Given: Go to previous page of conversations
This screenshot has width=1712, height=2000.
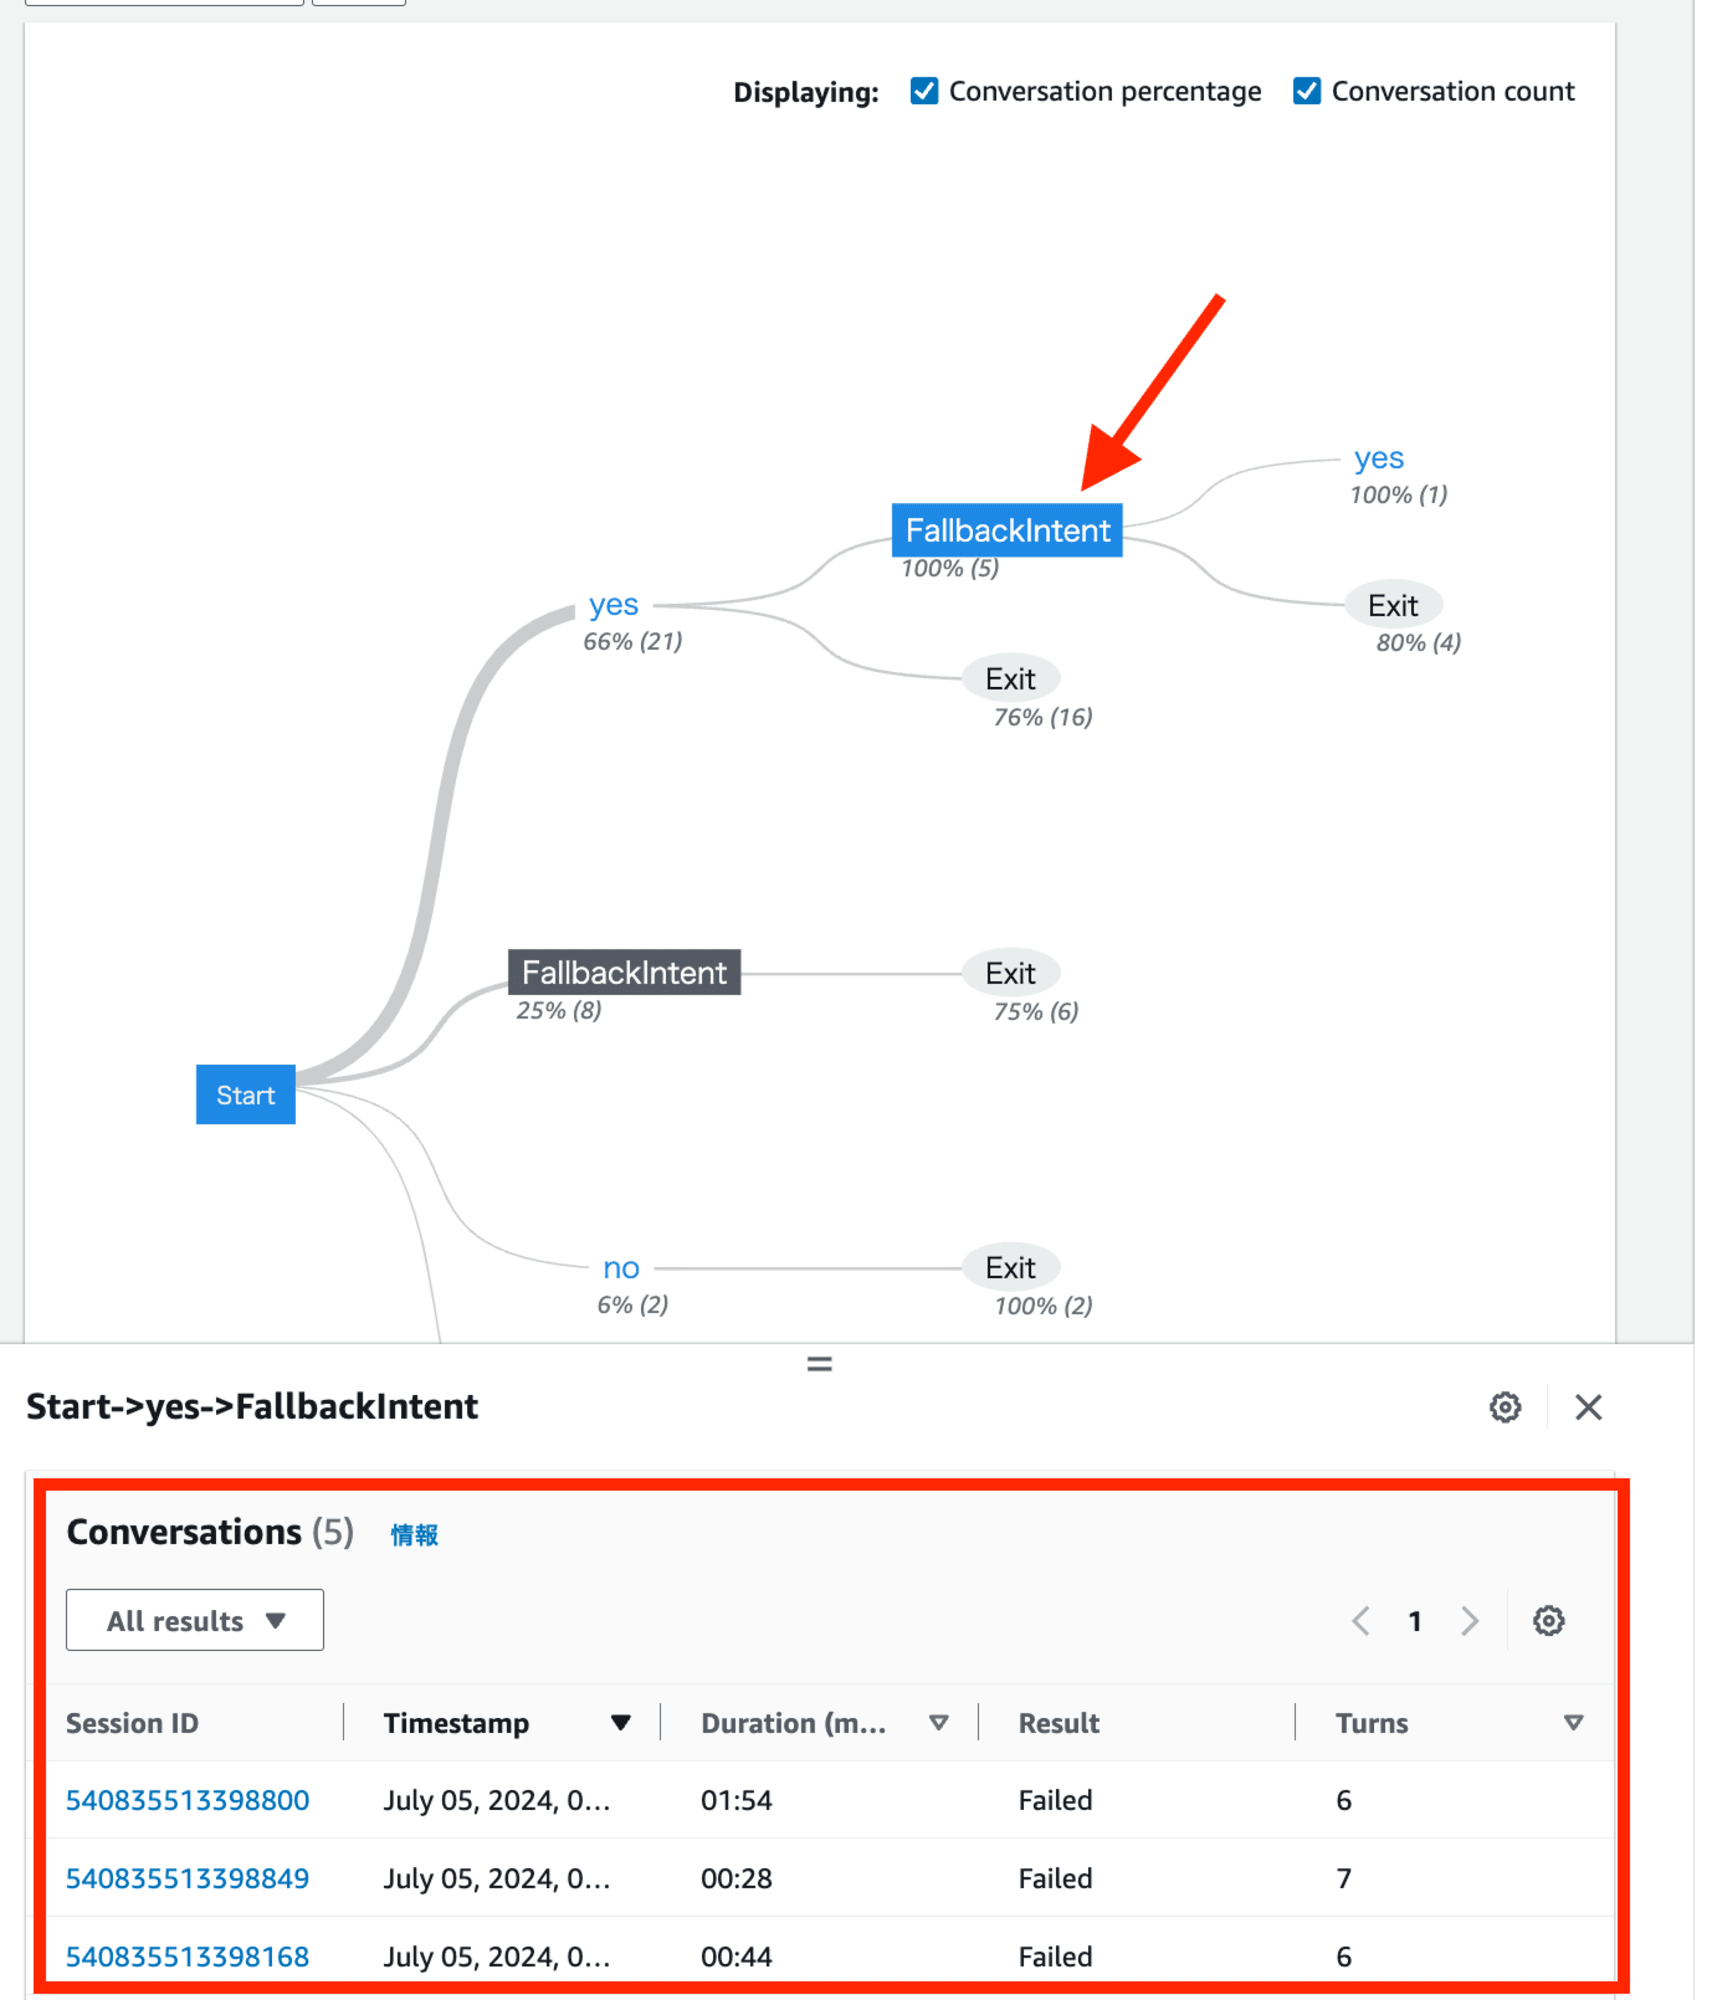Looking at the screenshot, I should coord(1361,1620).
